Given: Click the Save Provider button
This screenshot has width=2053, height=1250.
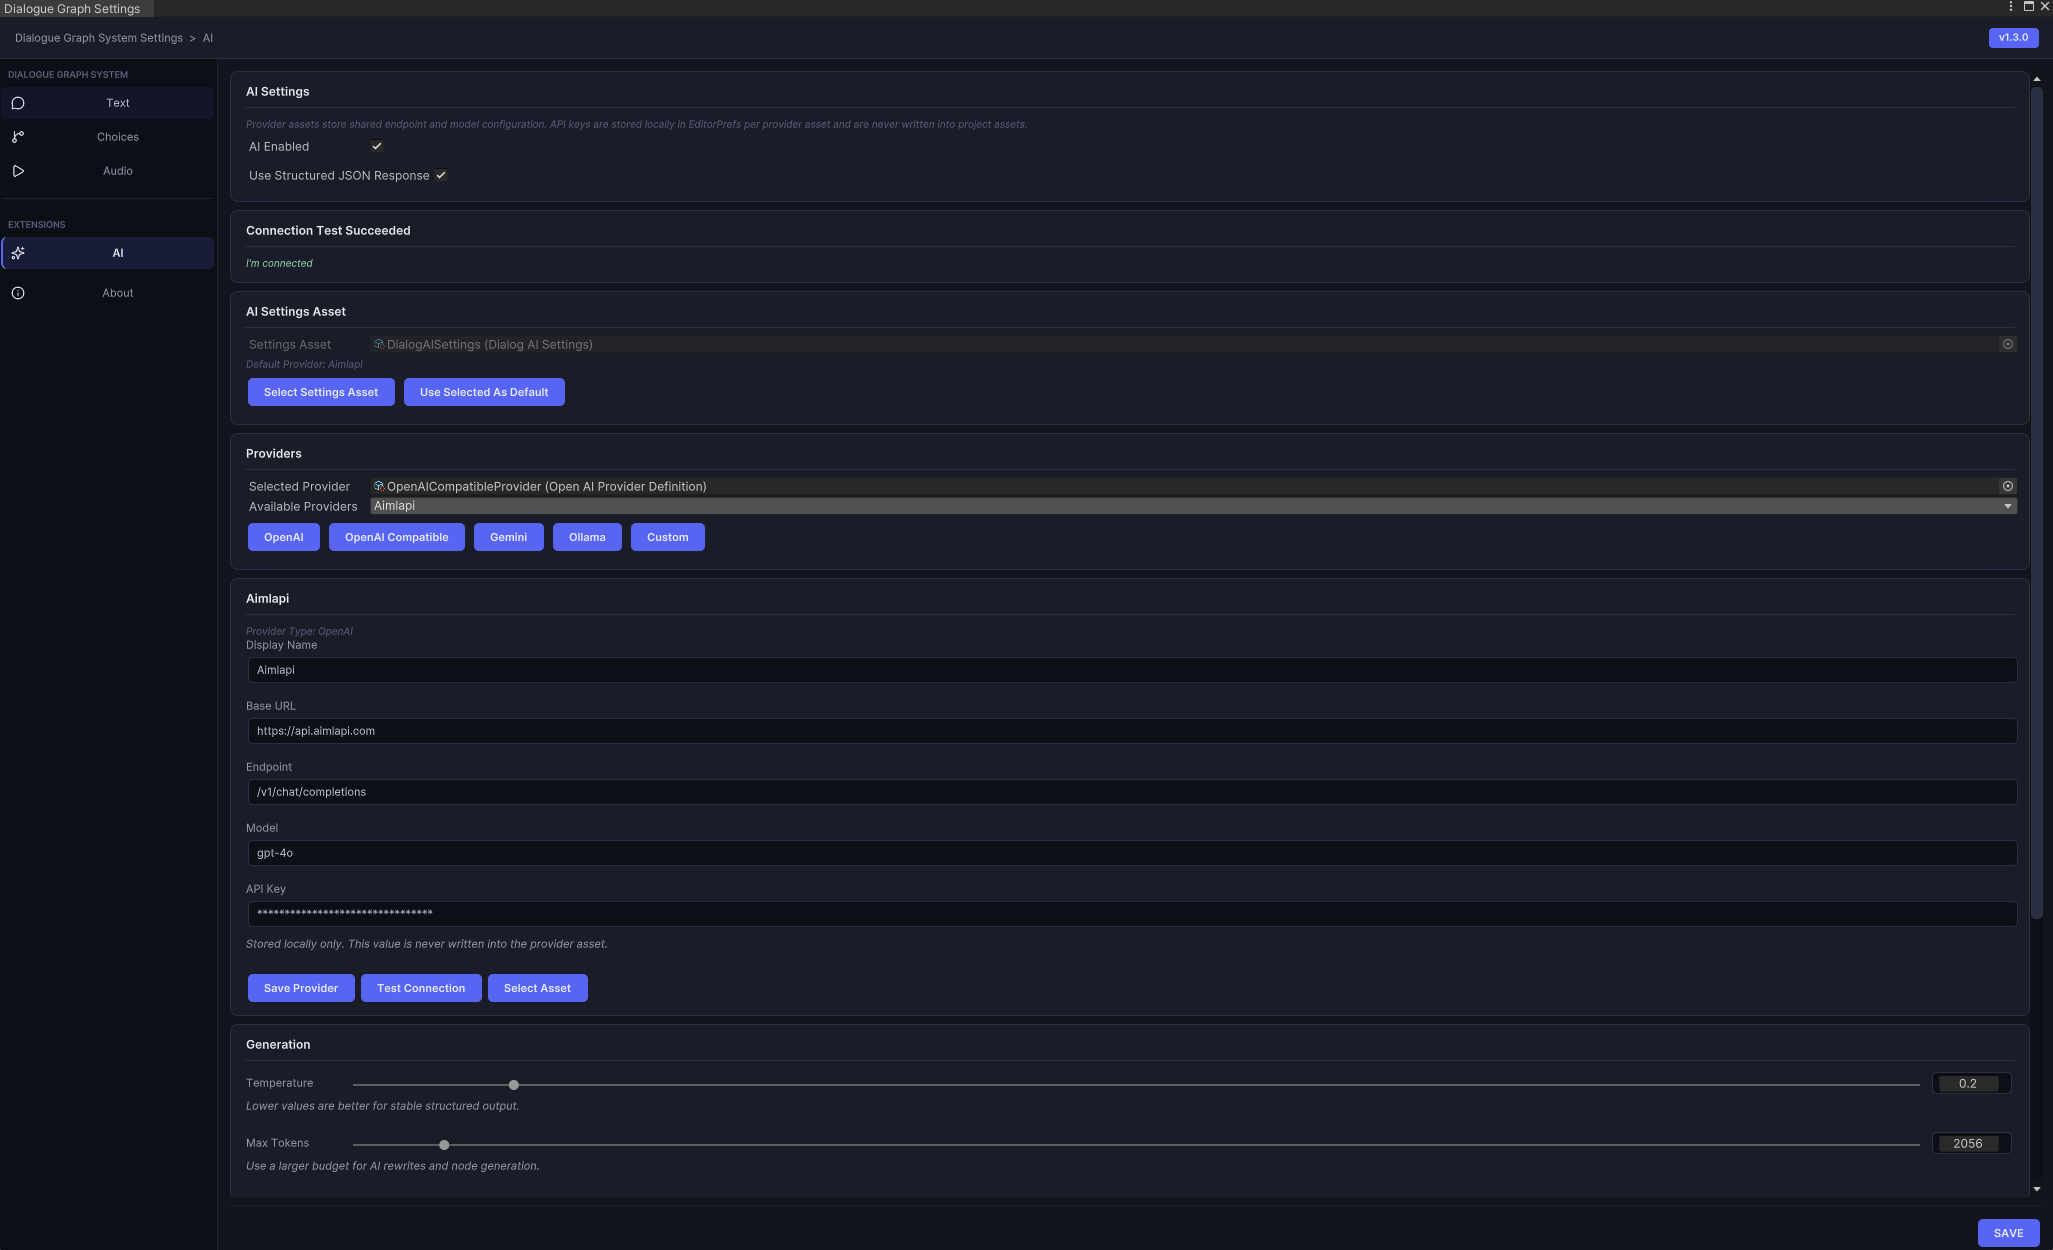Looking at the screenshot, I should (301, 988).
